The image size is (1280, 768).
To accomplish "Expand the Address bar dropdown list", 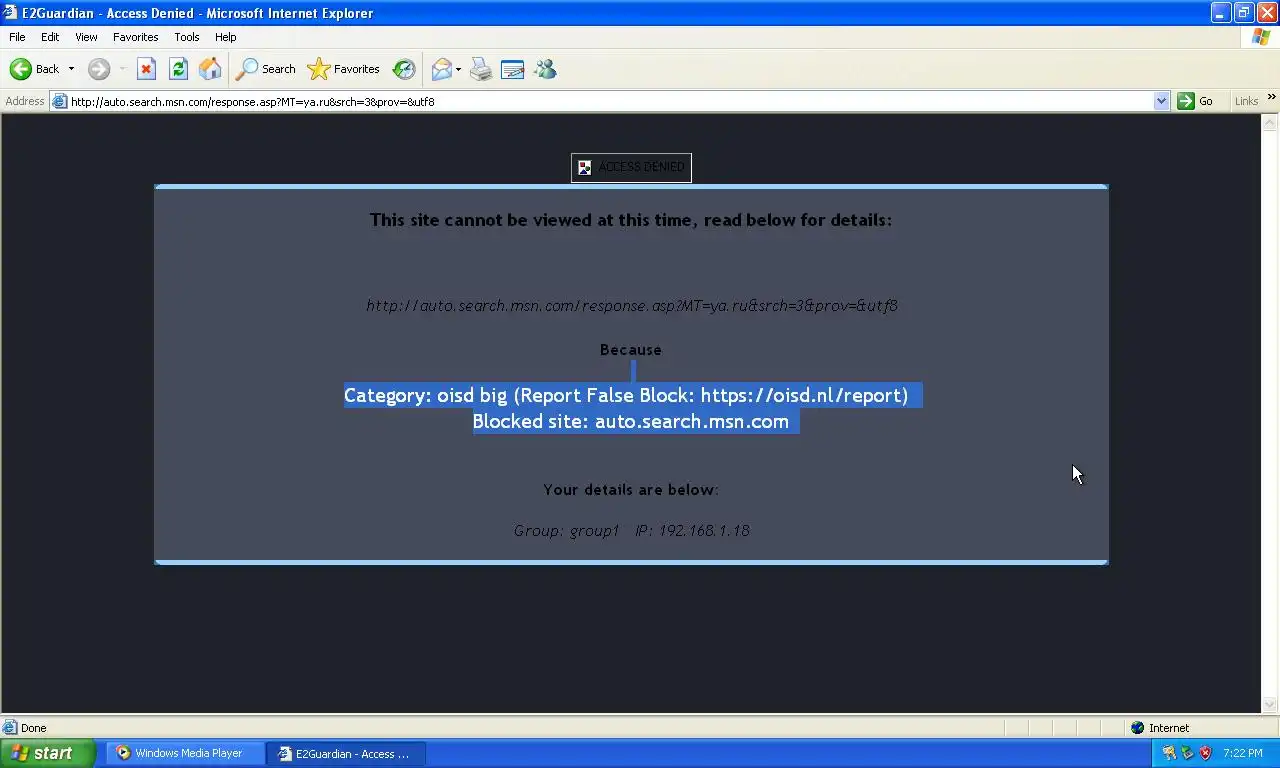I will [x=1161, y=101].
